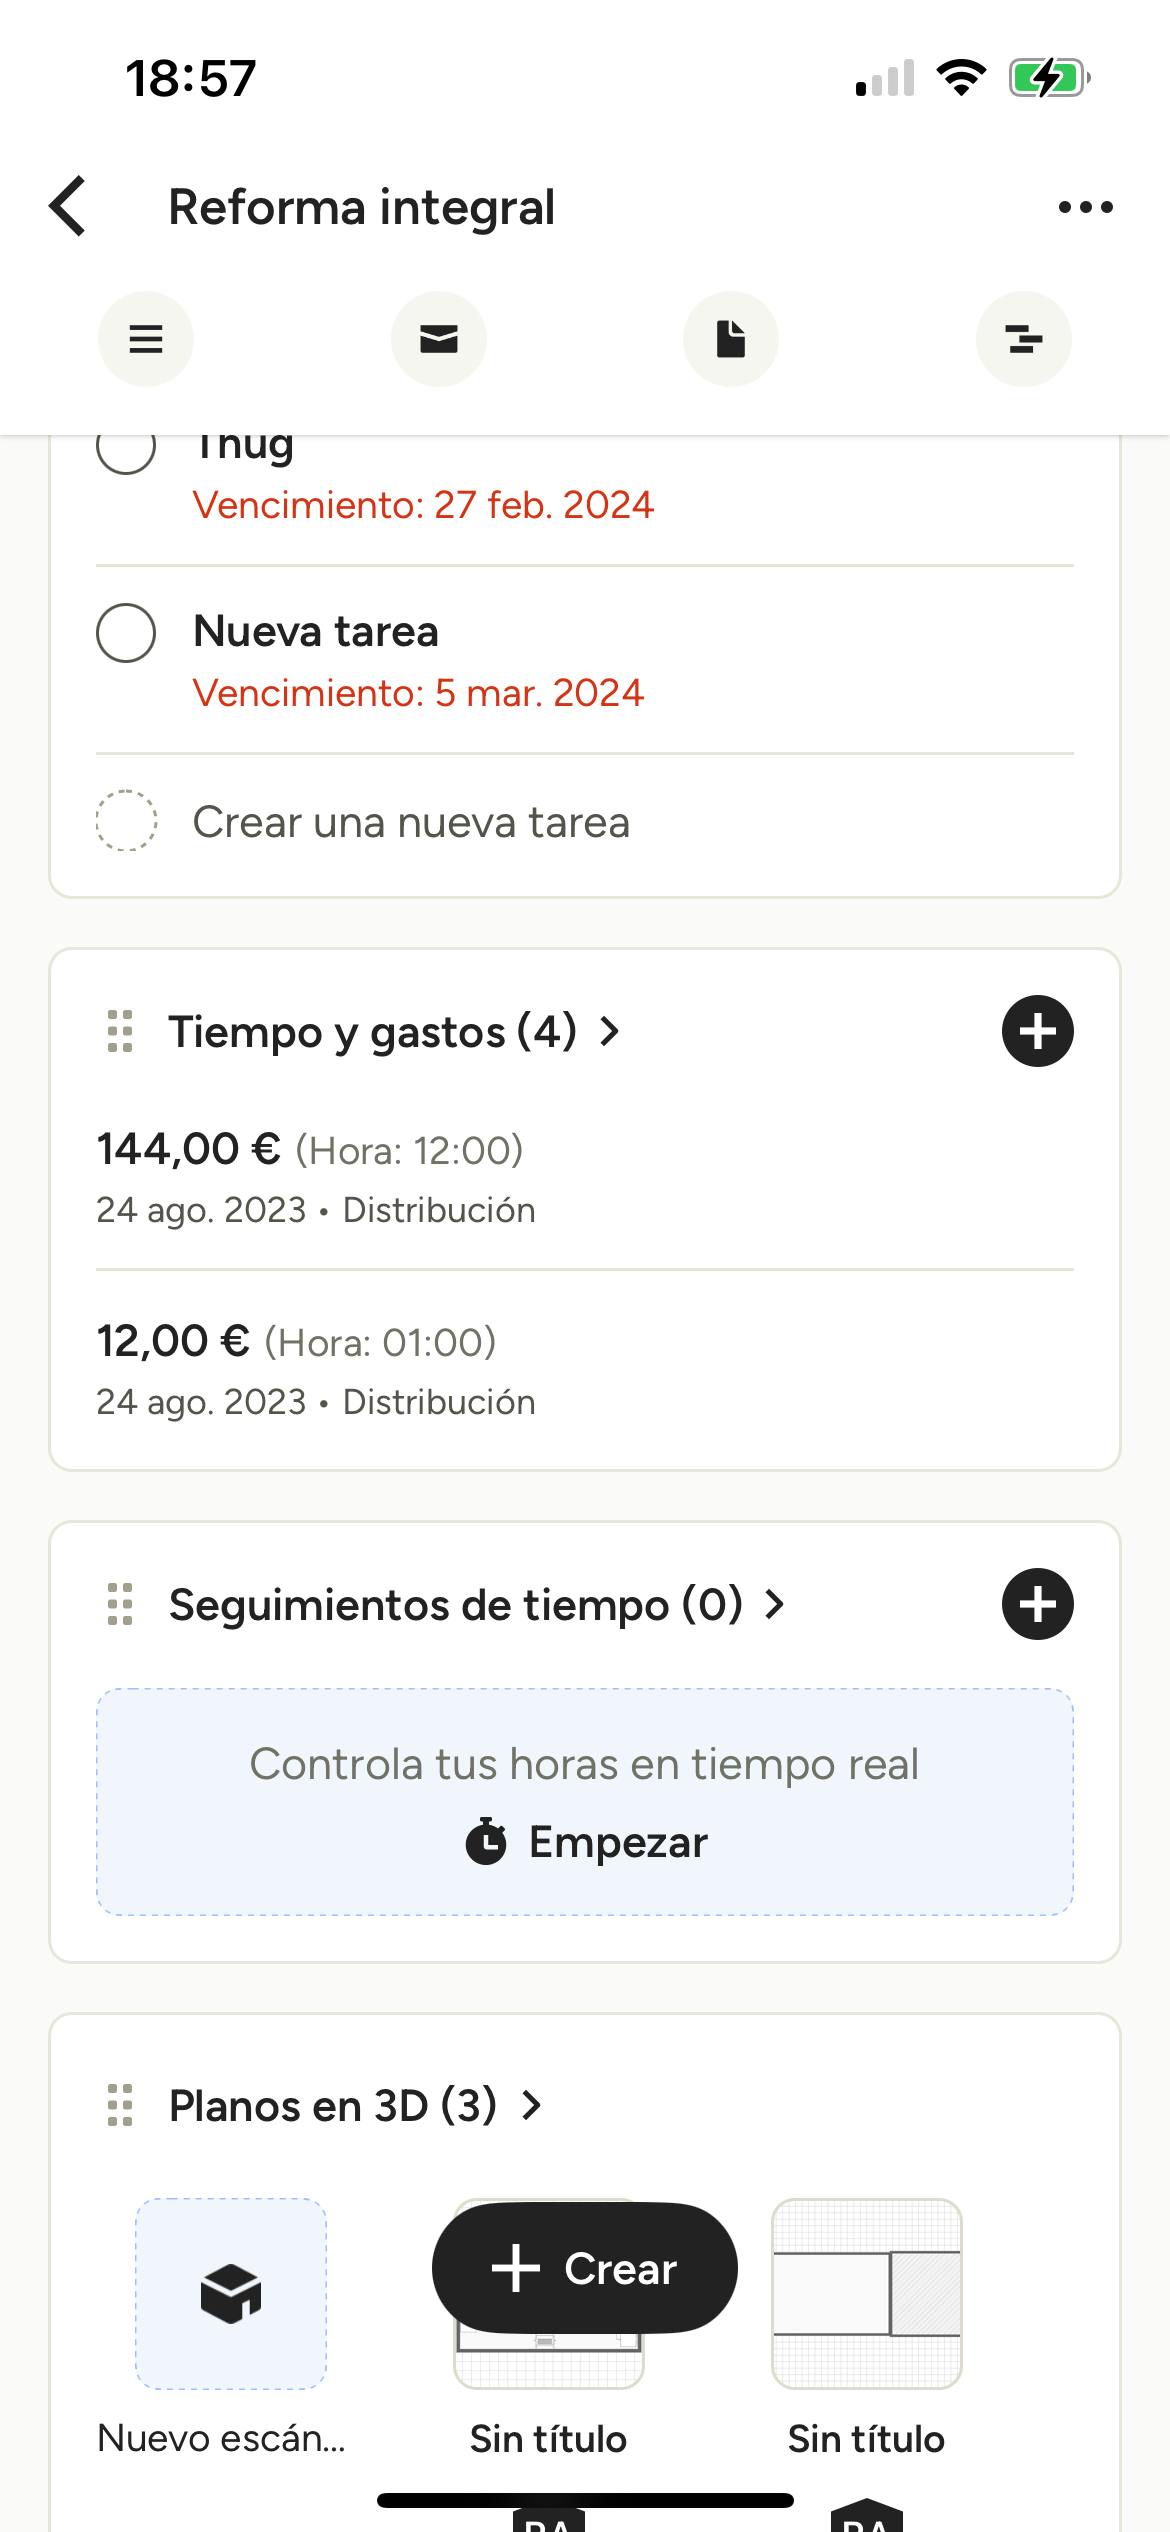The image size is (1170, 2532).
Task: Tap the hamburger list icon in toolbar
Action: pos(146,339)
